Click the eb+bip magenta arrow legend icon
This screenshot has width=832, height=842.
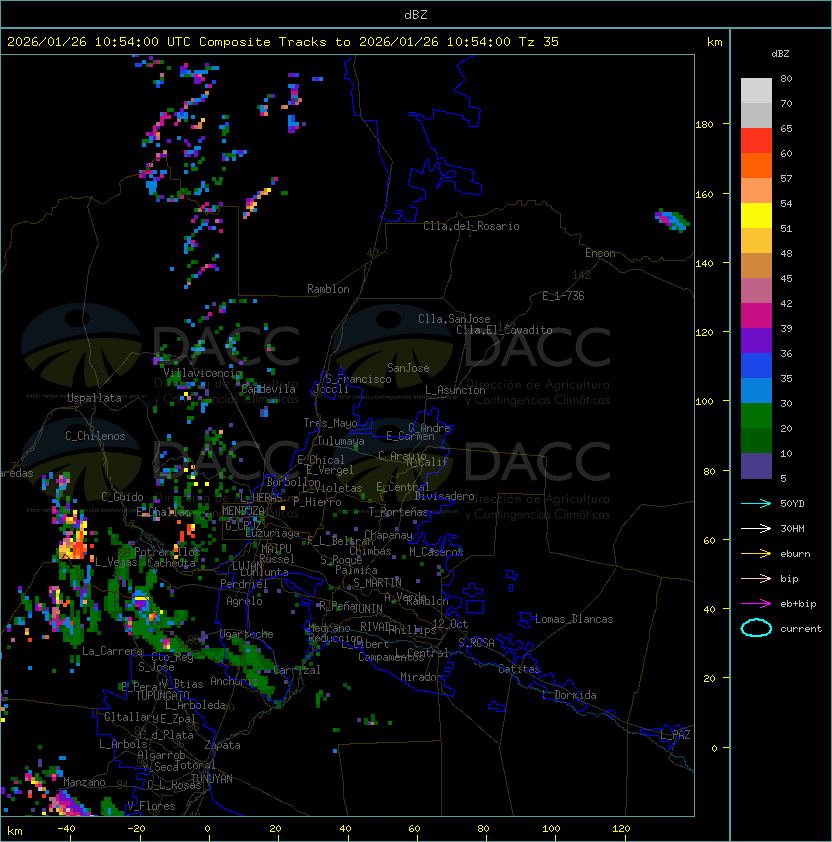(756, 604)
